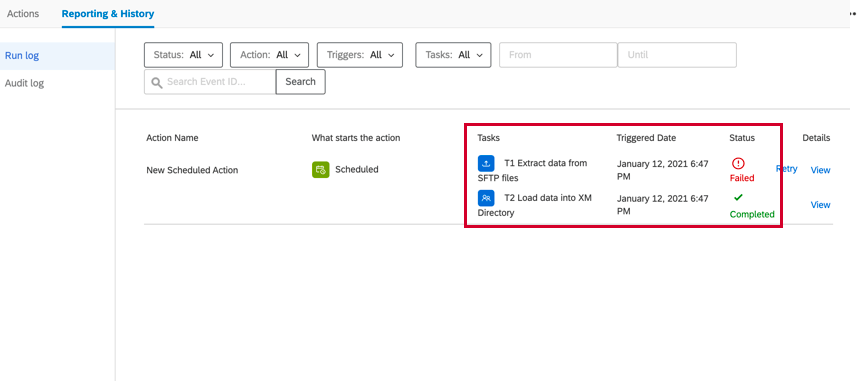Image resolution: width=863 pixels, height=381 pixels.
Task: Click the New Scheduled Action name
Action: point(192,170)
